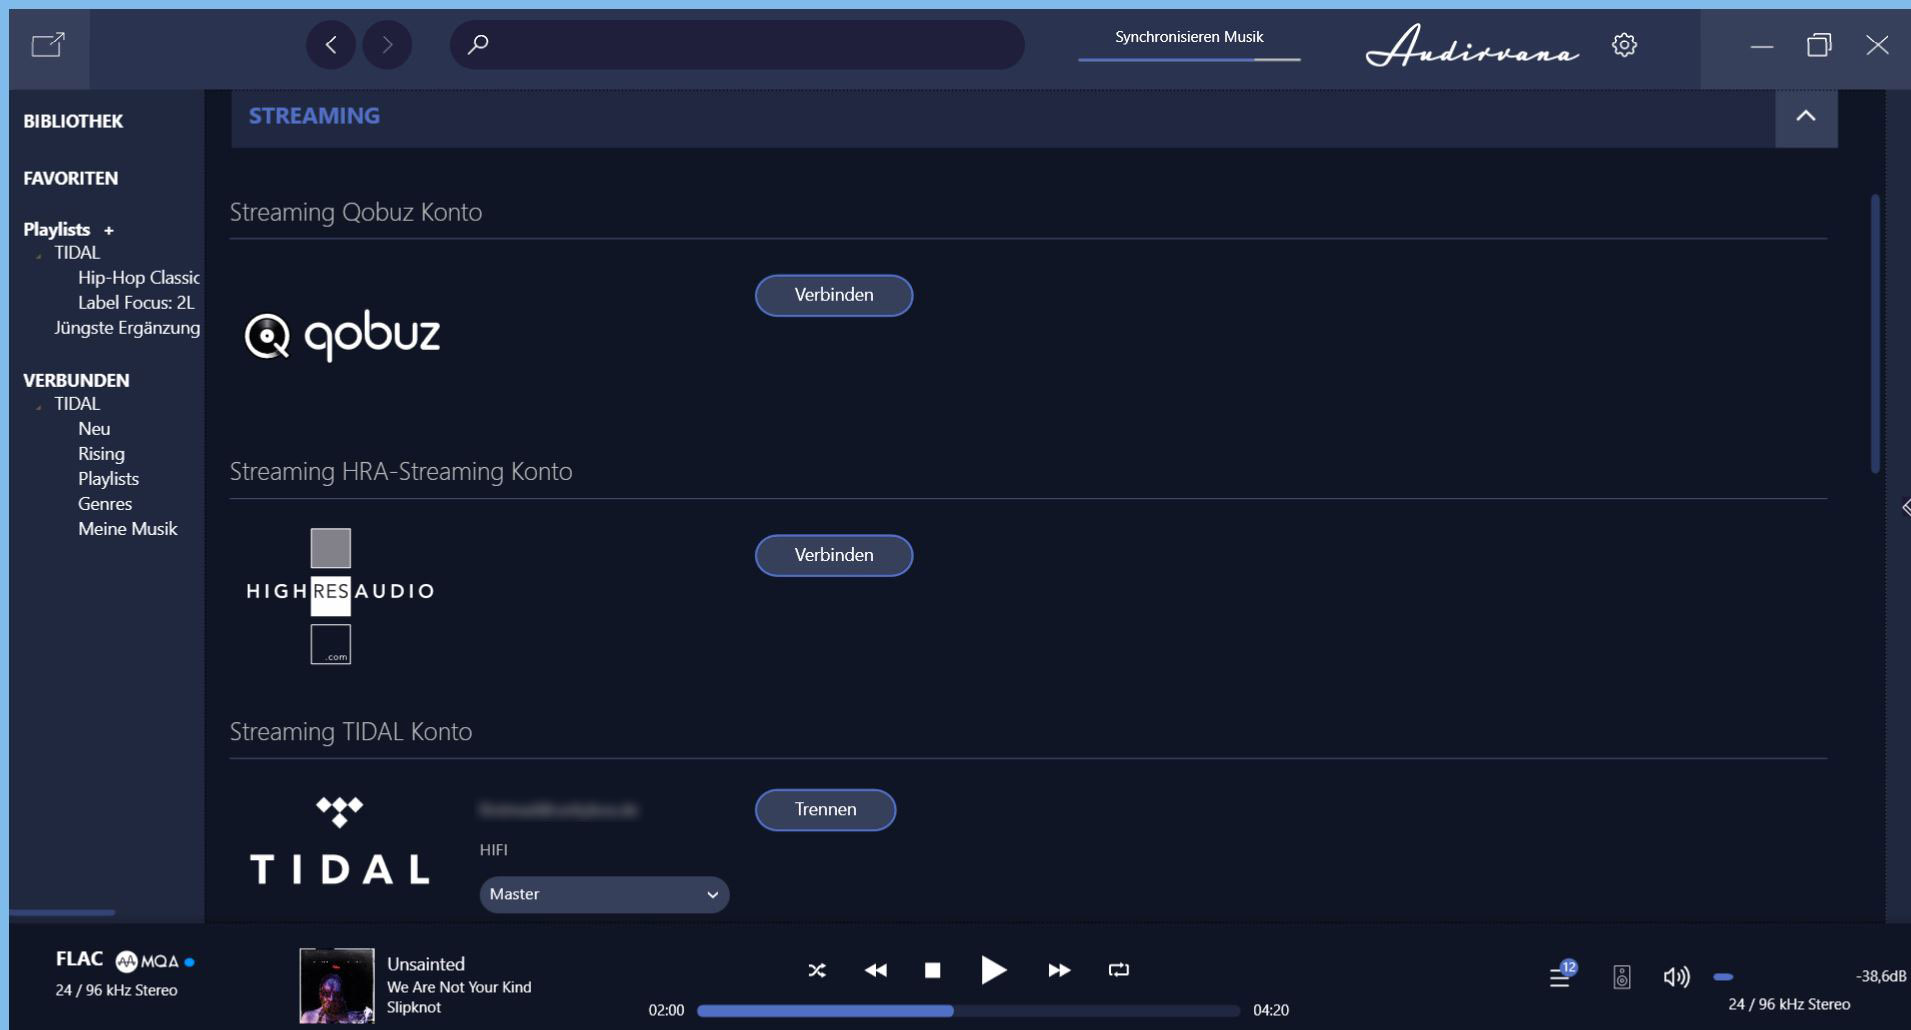1911x1030 pixels.
Task: Open FAVORITEN section
Action: click(x=70, y=178)
